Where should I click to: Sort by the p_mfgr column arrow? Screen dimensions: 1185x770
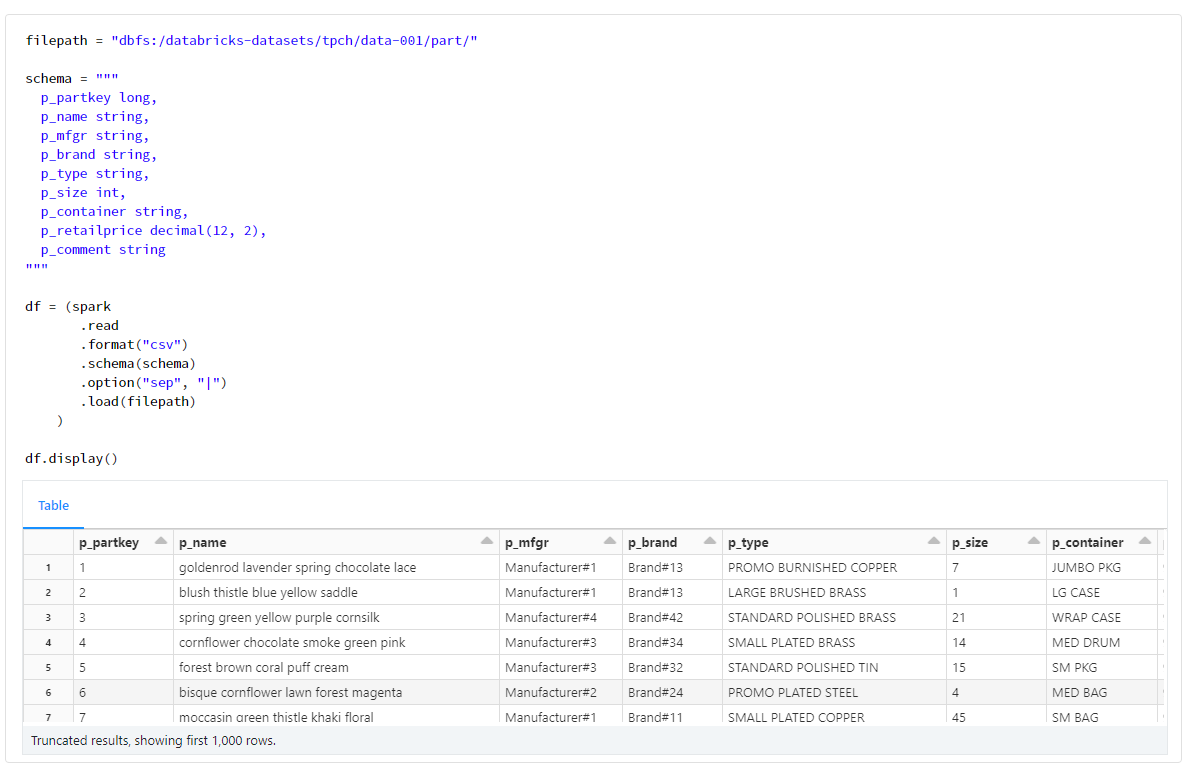[608, 541]
